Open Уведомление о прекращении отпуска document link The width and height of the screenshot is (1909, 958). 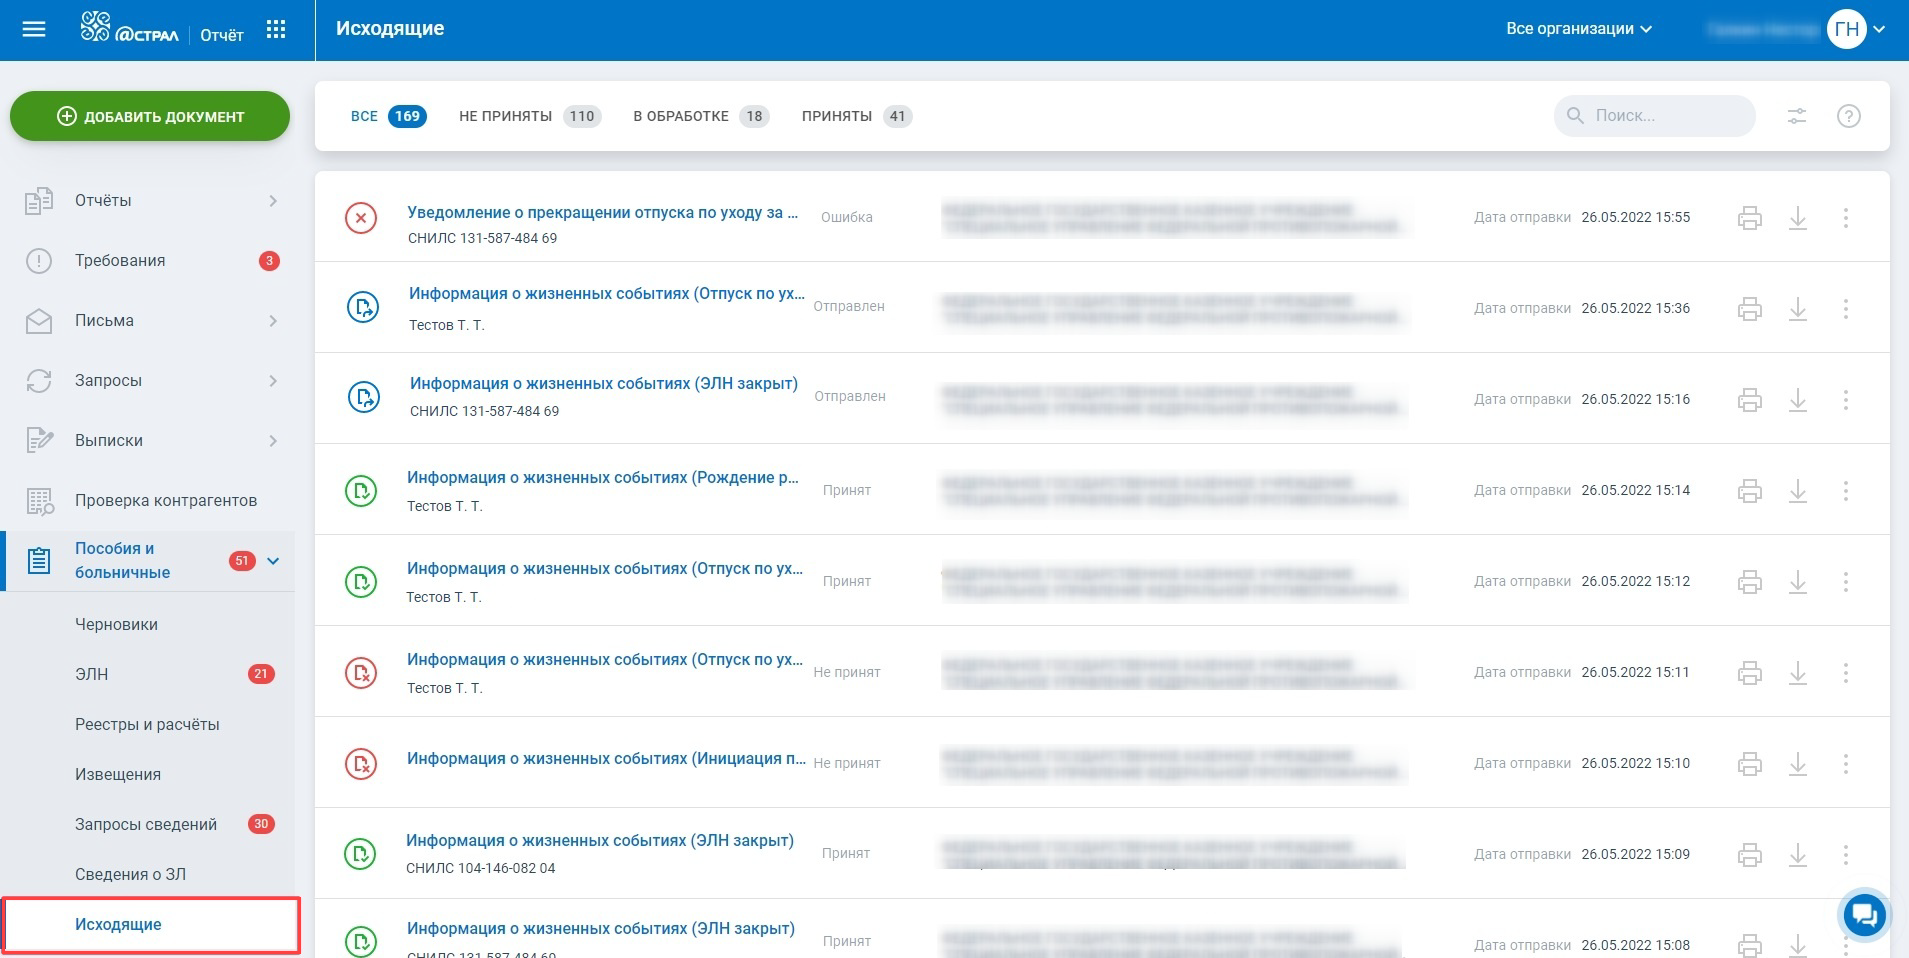(x=602, y=212)
